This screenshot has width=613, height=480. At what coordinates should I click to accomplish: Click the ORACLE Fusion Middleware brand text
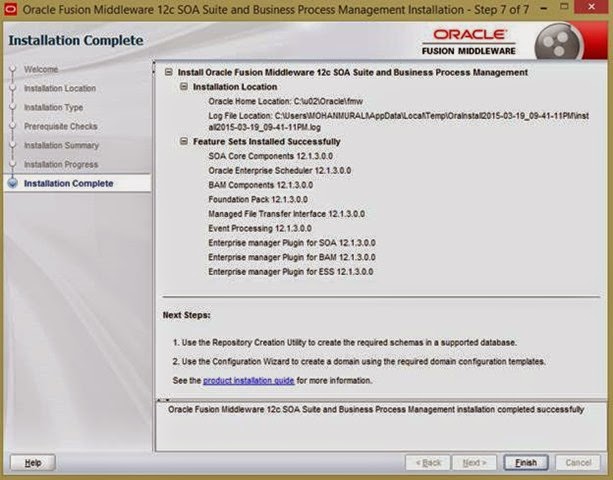pos(469,41)
